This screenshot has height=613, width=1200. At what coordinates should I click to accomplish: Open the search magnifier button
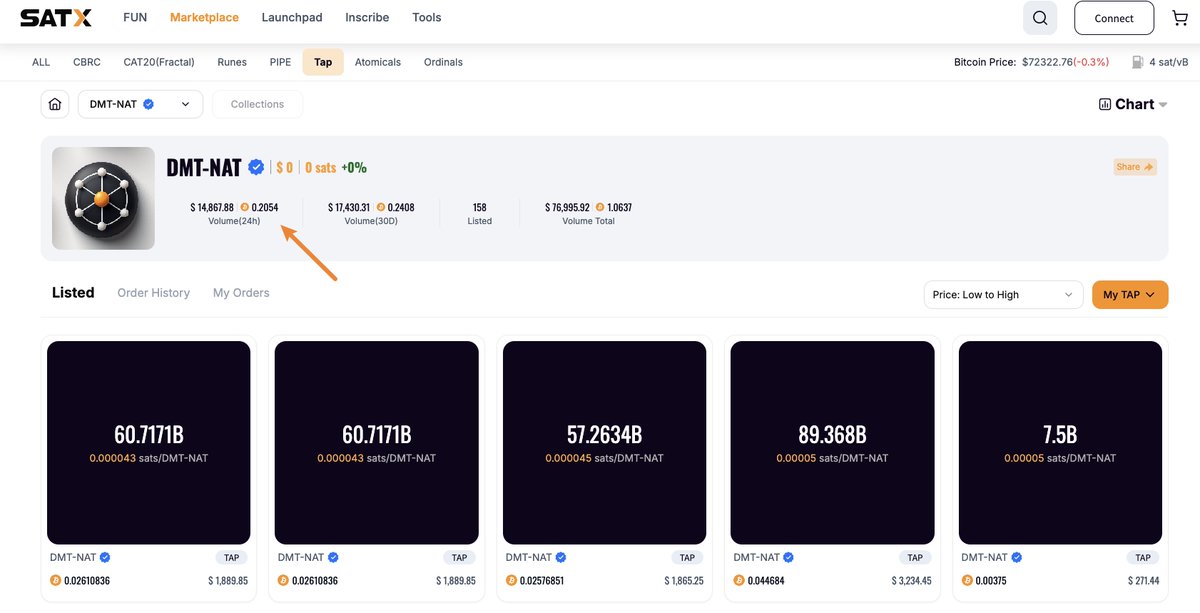click(x=1040, y=18)
